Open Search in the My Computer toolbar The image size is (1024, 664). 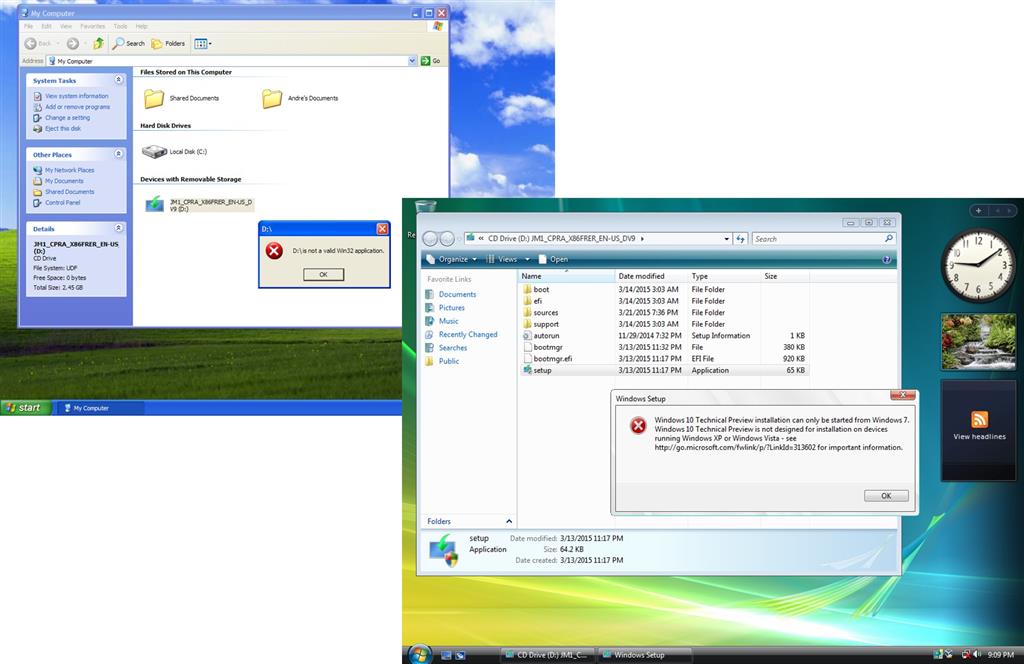tap(129, 44)
